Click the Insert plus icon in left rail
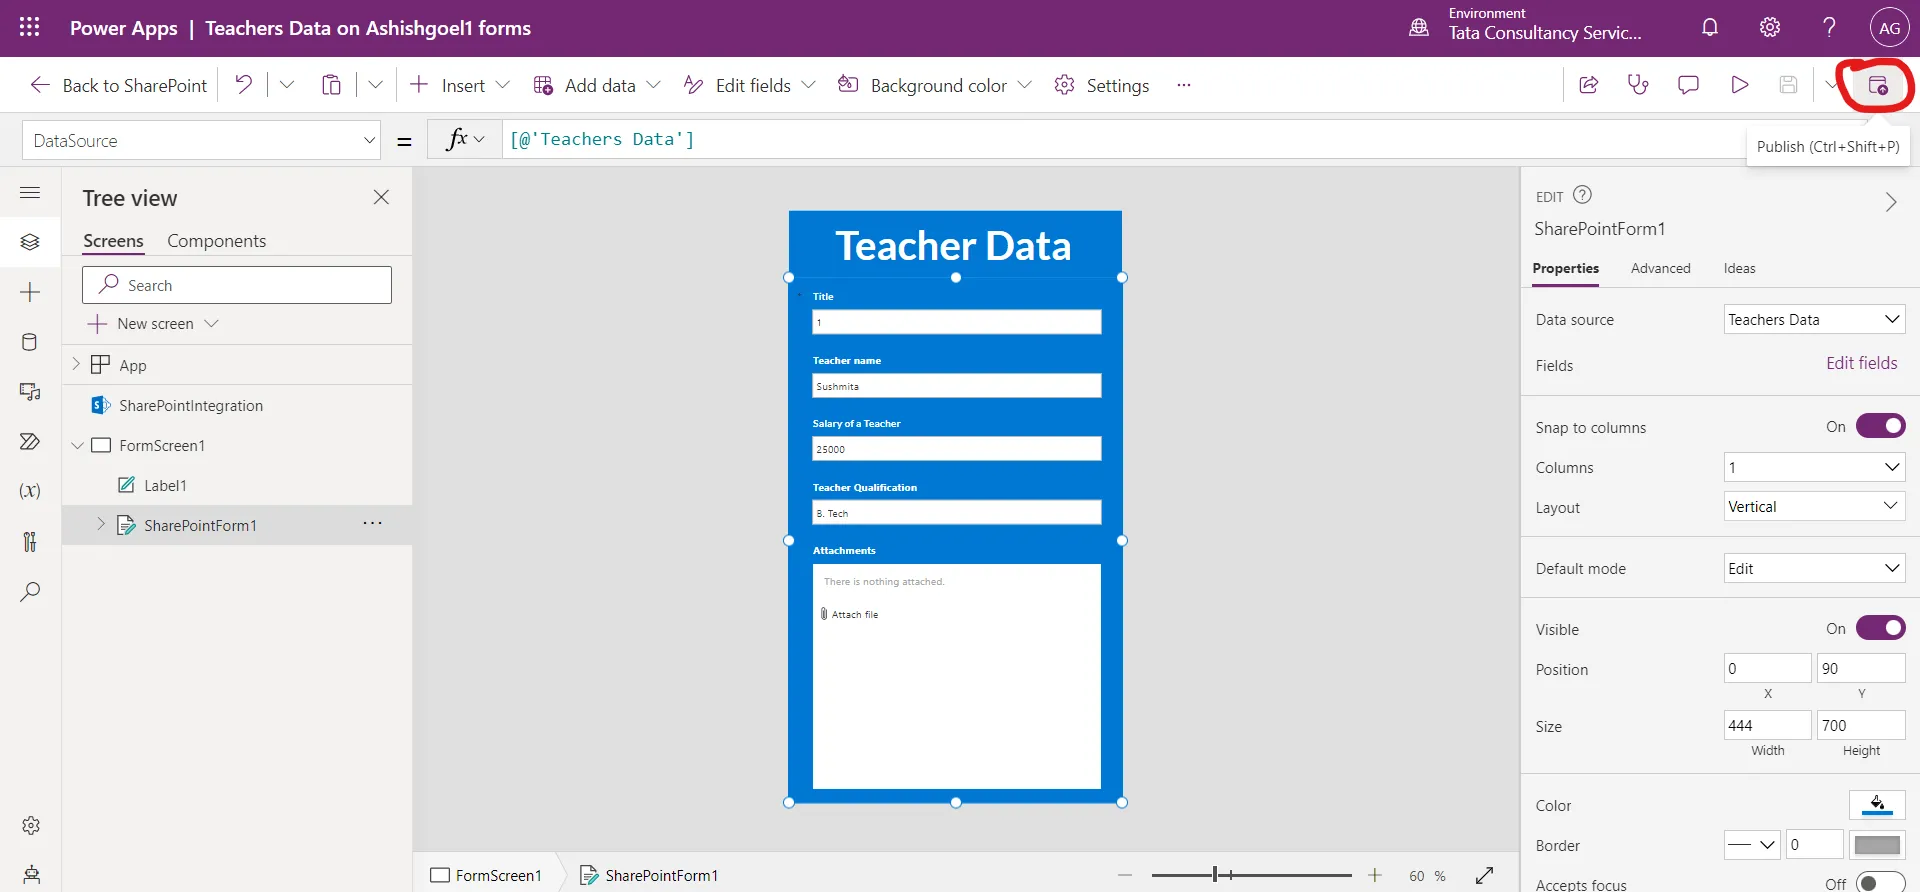1920x892 pixels. click(30, 292)
